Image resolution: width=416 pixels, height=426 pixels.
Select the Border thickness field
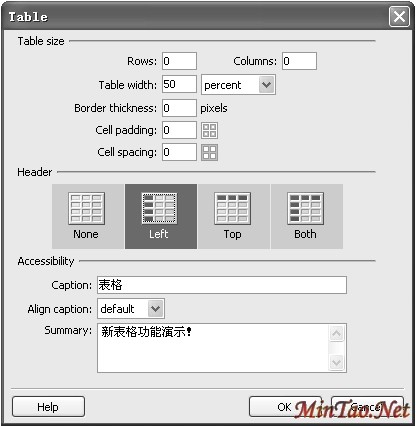point(179,108)
